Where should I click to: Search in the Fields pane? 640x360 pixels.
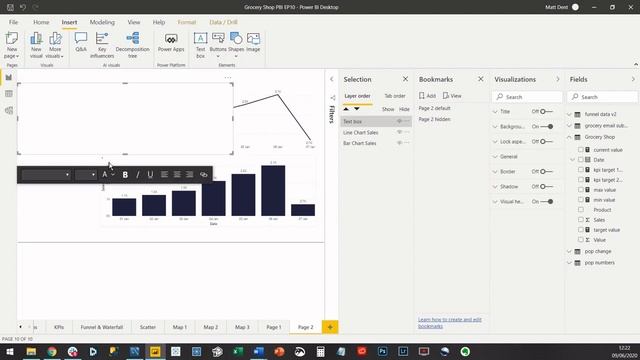602,97
